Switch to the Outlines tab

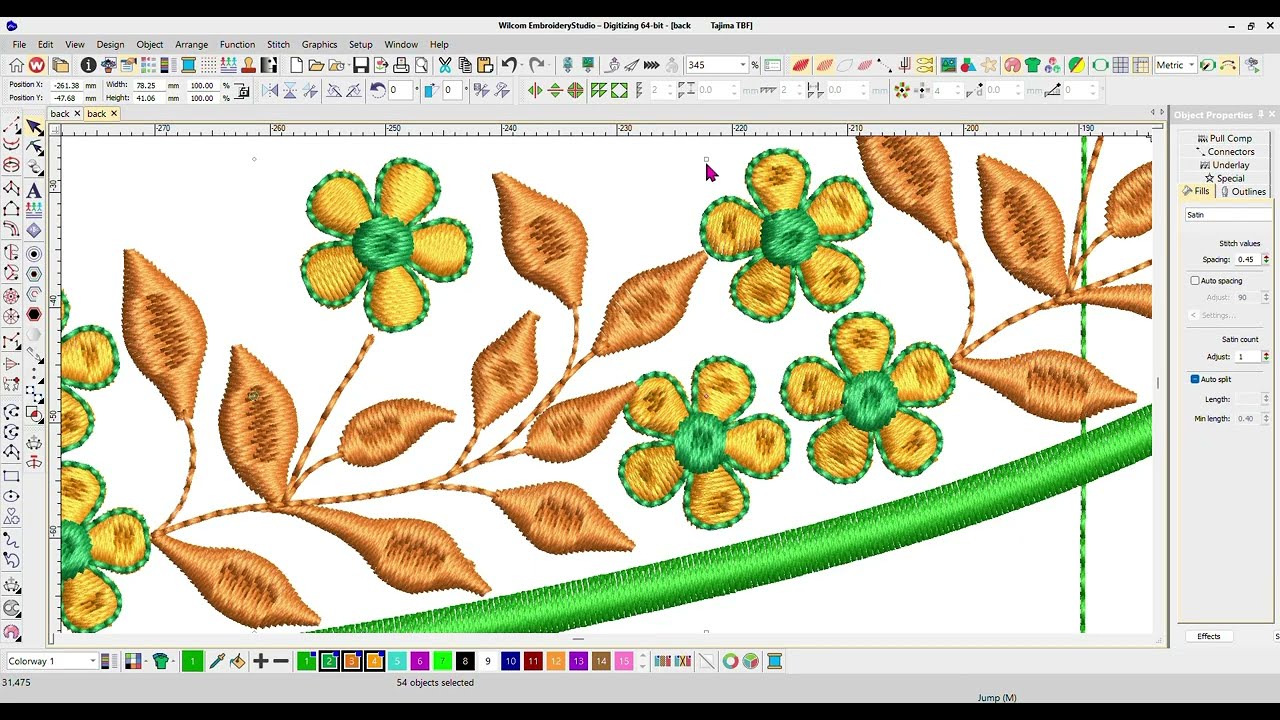pos(1244,191)
